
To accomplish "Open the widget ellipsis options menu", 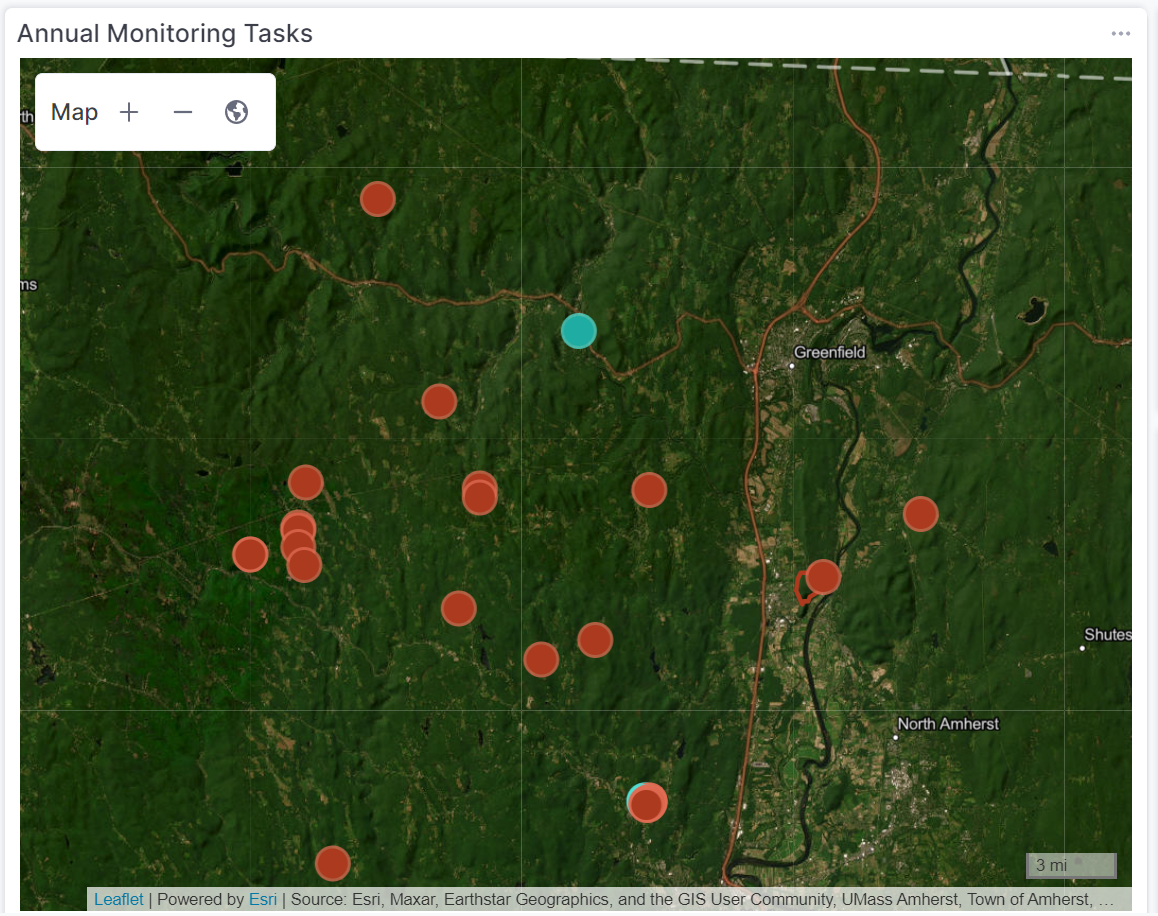I will [1119, 33].
